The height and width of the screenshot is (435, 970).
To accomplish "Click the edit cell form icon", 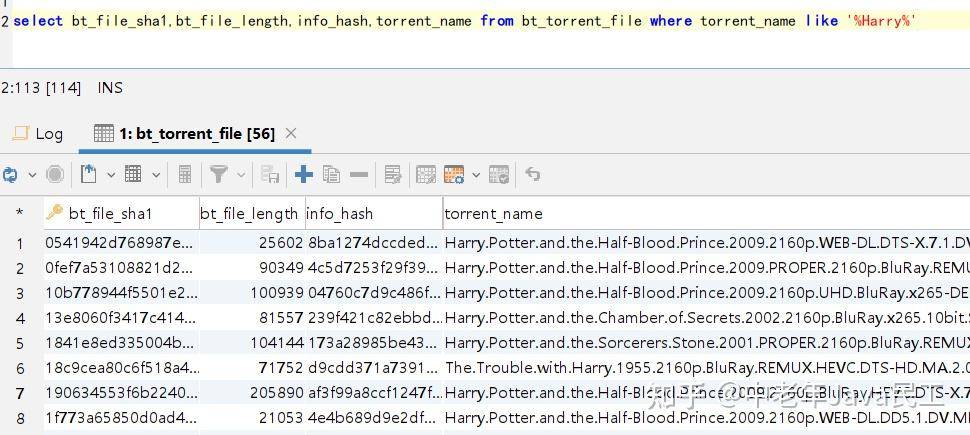I will (x=393, y=175).
